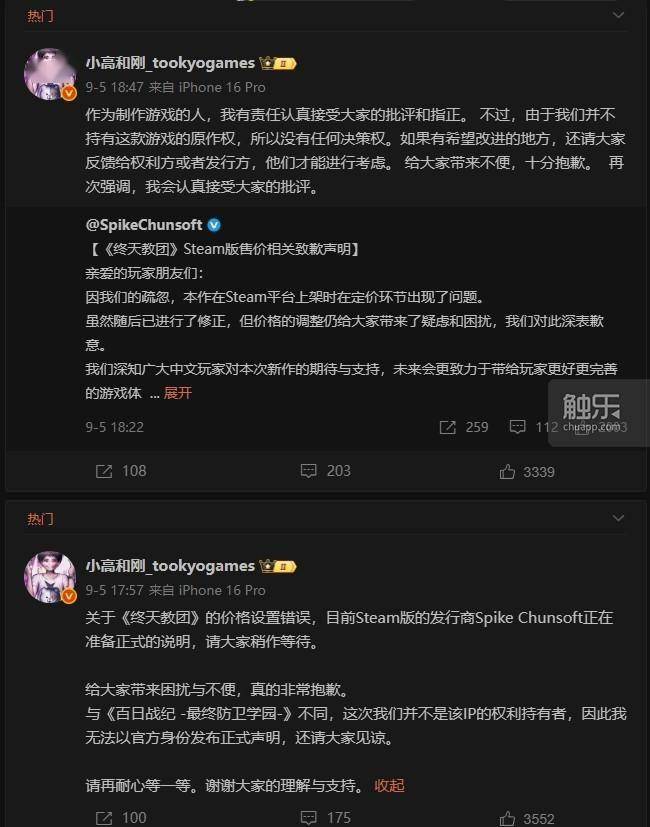Screen dimensions: 650x827
Task: Click the crown membership badge on first post
Action: 278,64
